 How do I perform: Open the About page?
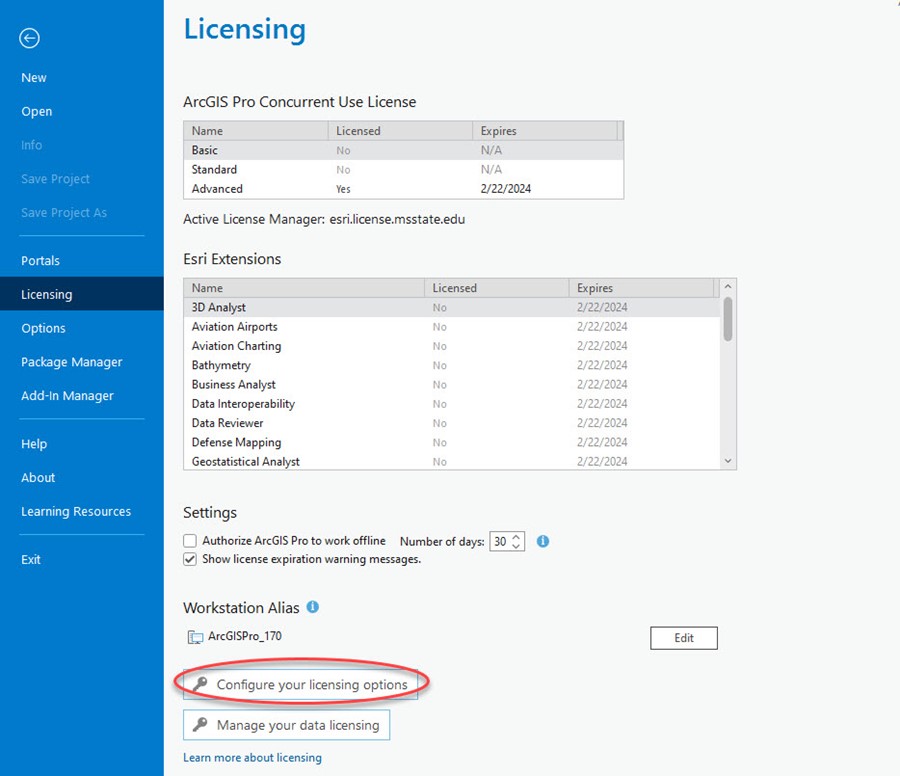[x=38, y=478]
